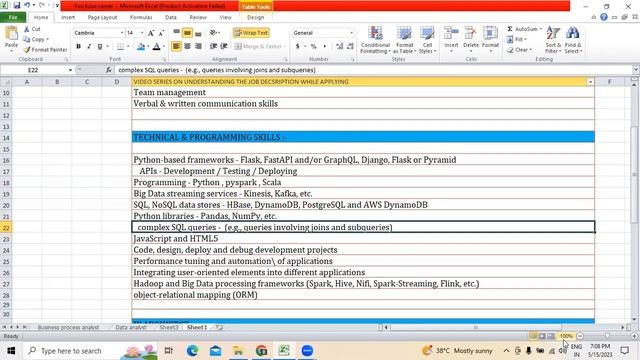
Task: Click the font color A icon
Action: coord(156,47)
